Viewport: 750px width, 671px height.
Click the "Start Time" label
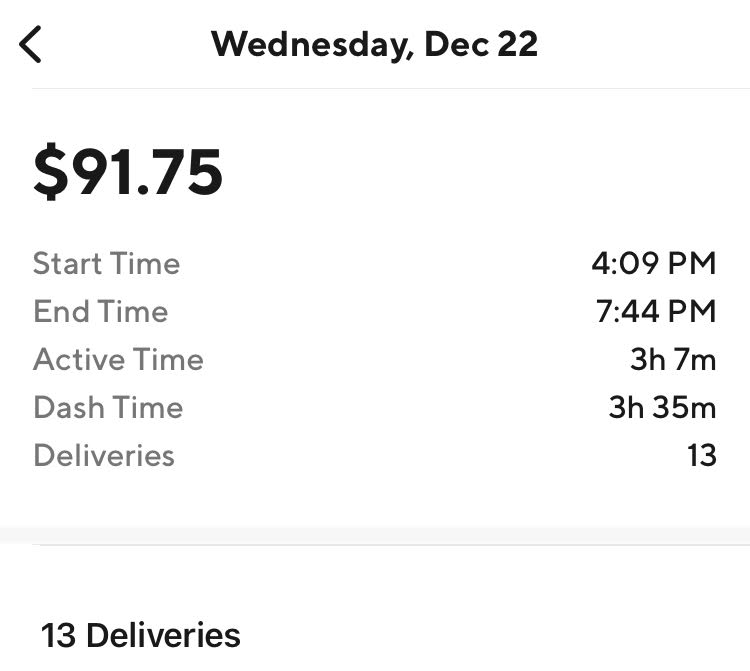[106, 264]
